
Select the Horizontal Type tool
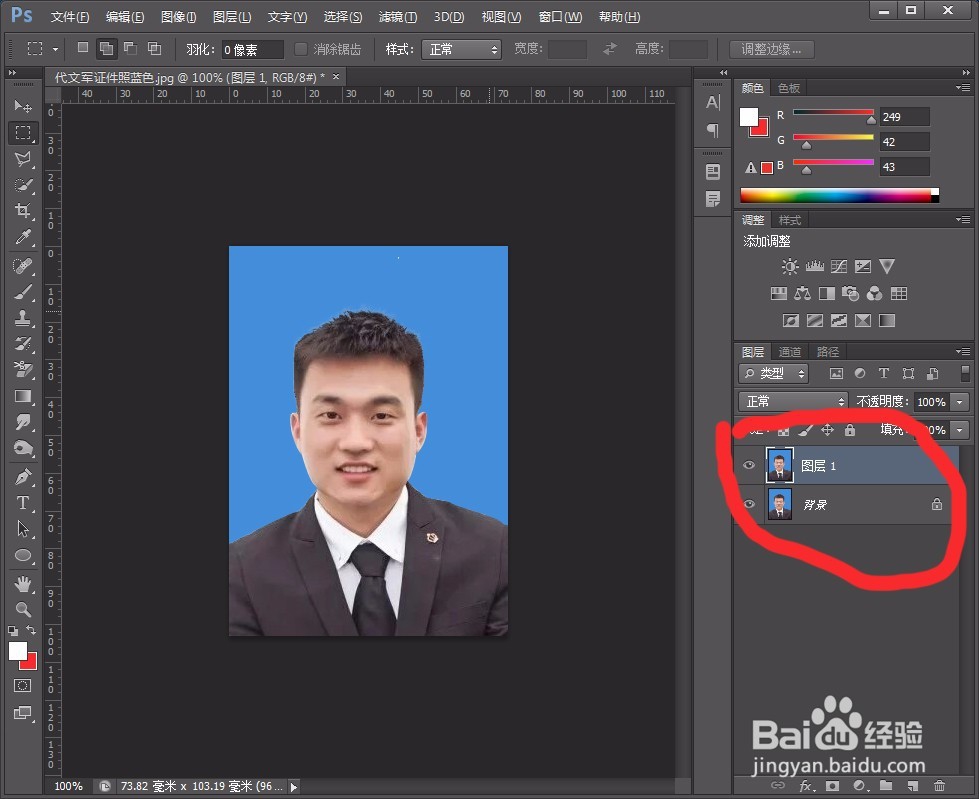tap(24, 502)
